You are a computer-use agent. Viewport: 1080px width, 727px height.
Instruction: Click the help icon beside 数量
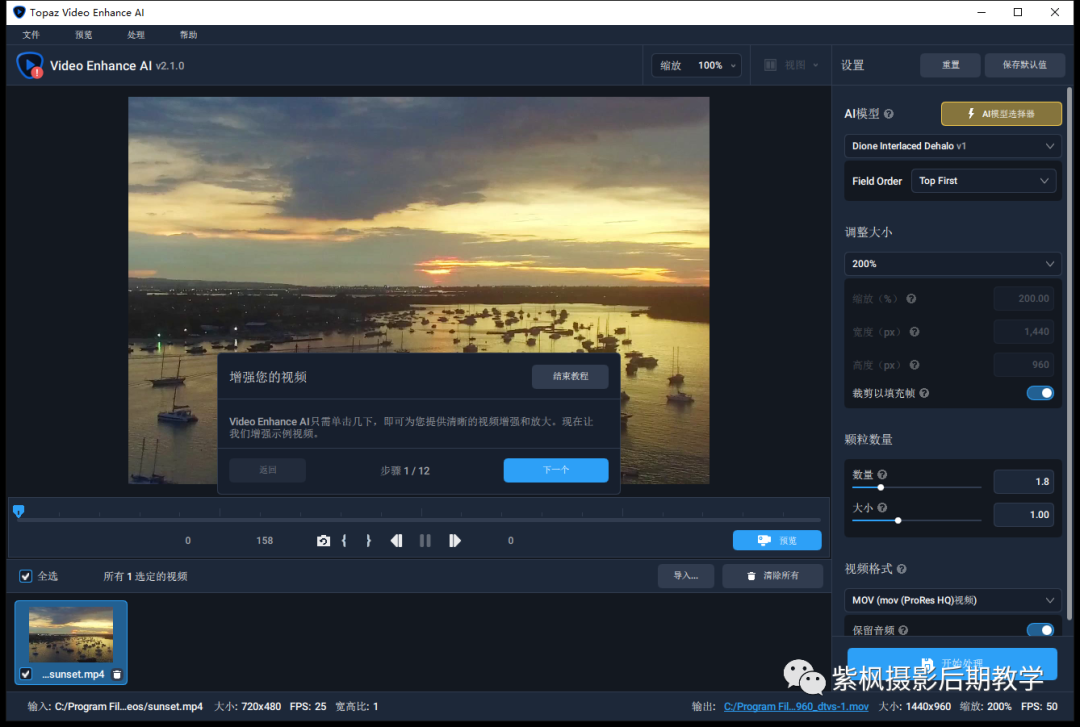[882, 475]
